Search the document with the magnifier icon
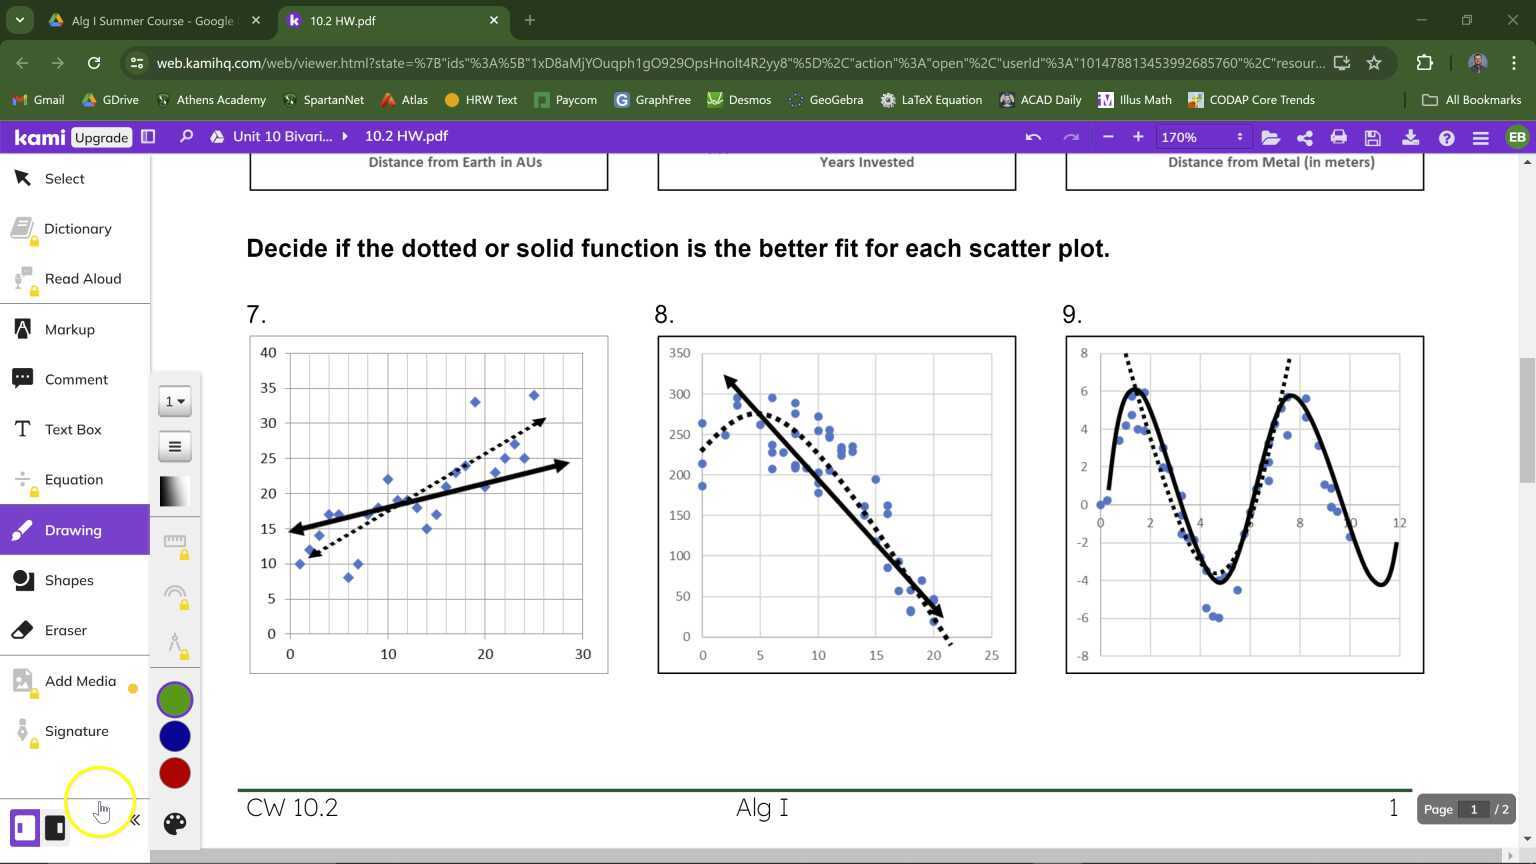Viewport: 1536px width, 864px height. tap(186, 137)
